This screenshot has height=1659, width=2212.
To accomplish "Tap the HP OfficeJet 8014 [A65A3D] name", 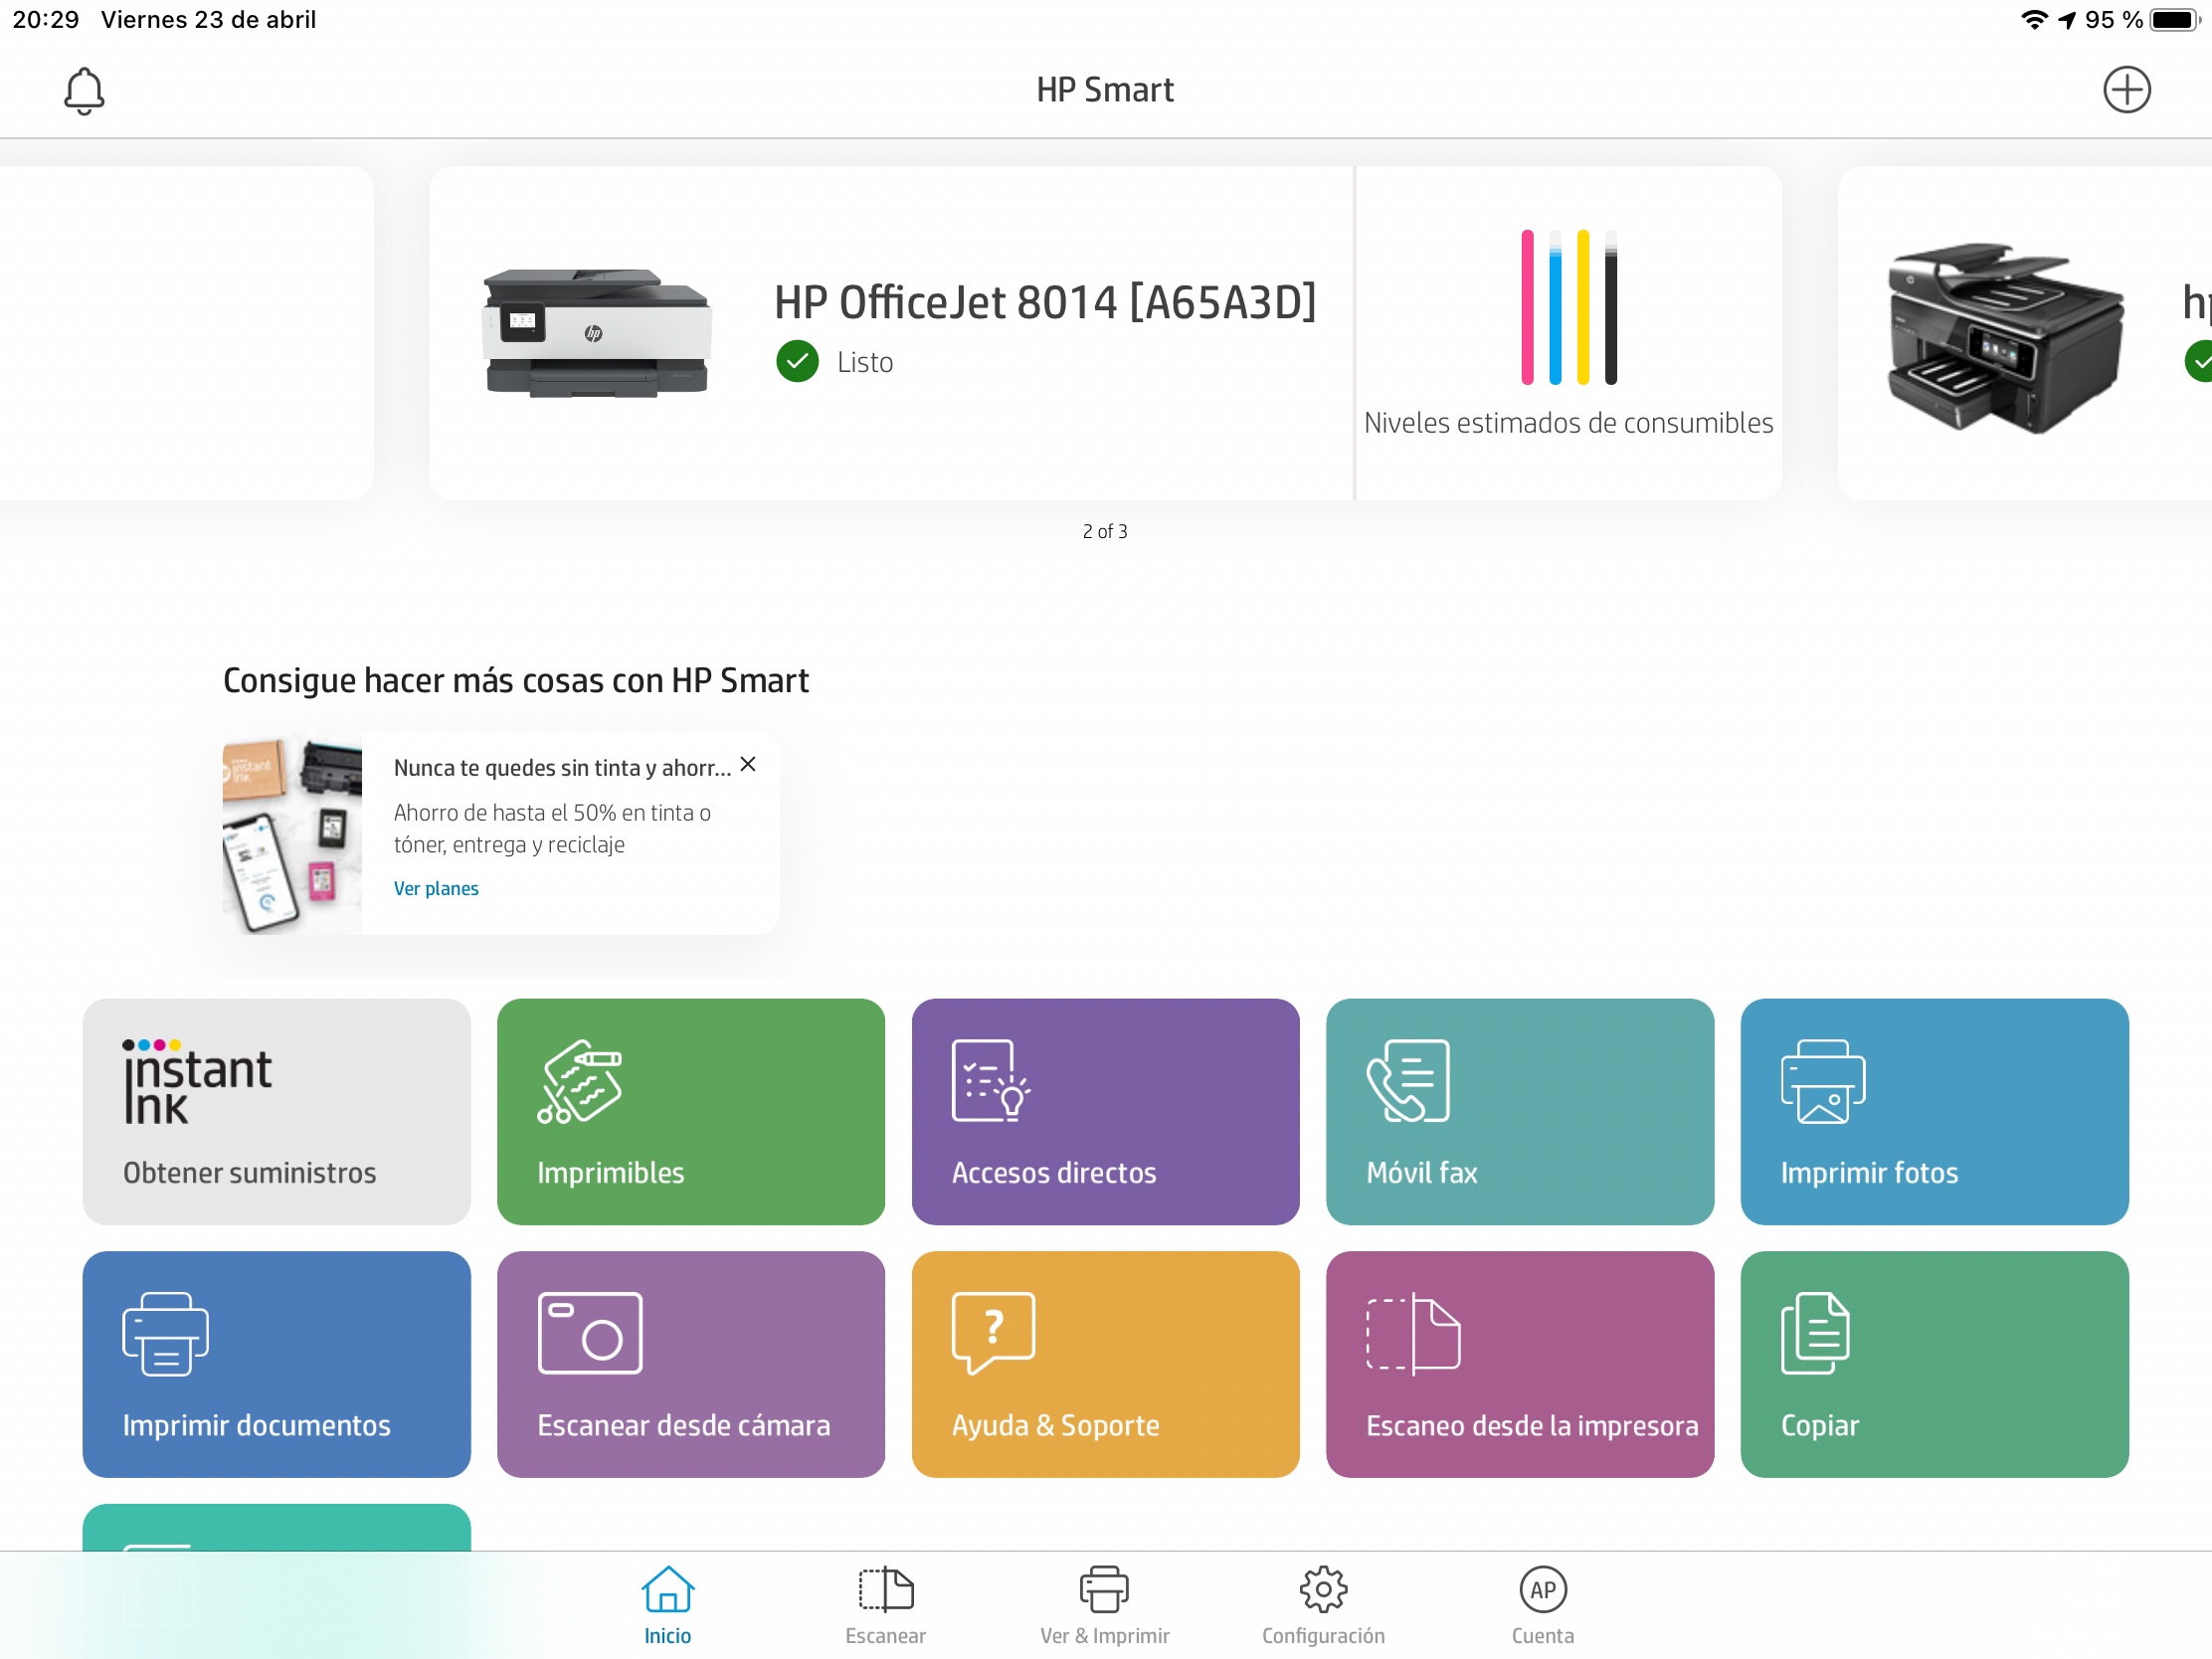I will point(1045,302).
